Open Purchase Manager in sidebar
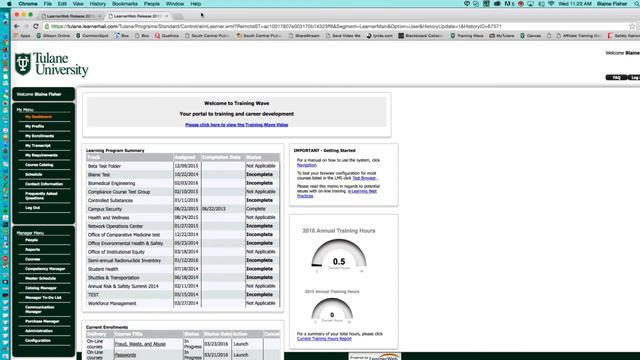 click(42, 321)
